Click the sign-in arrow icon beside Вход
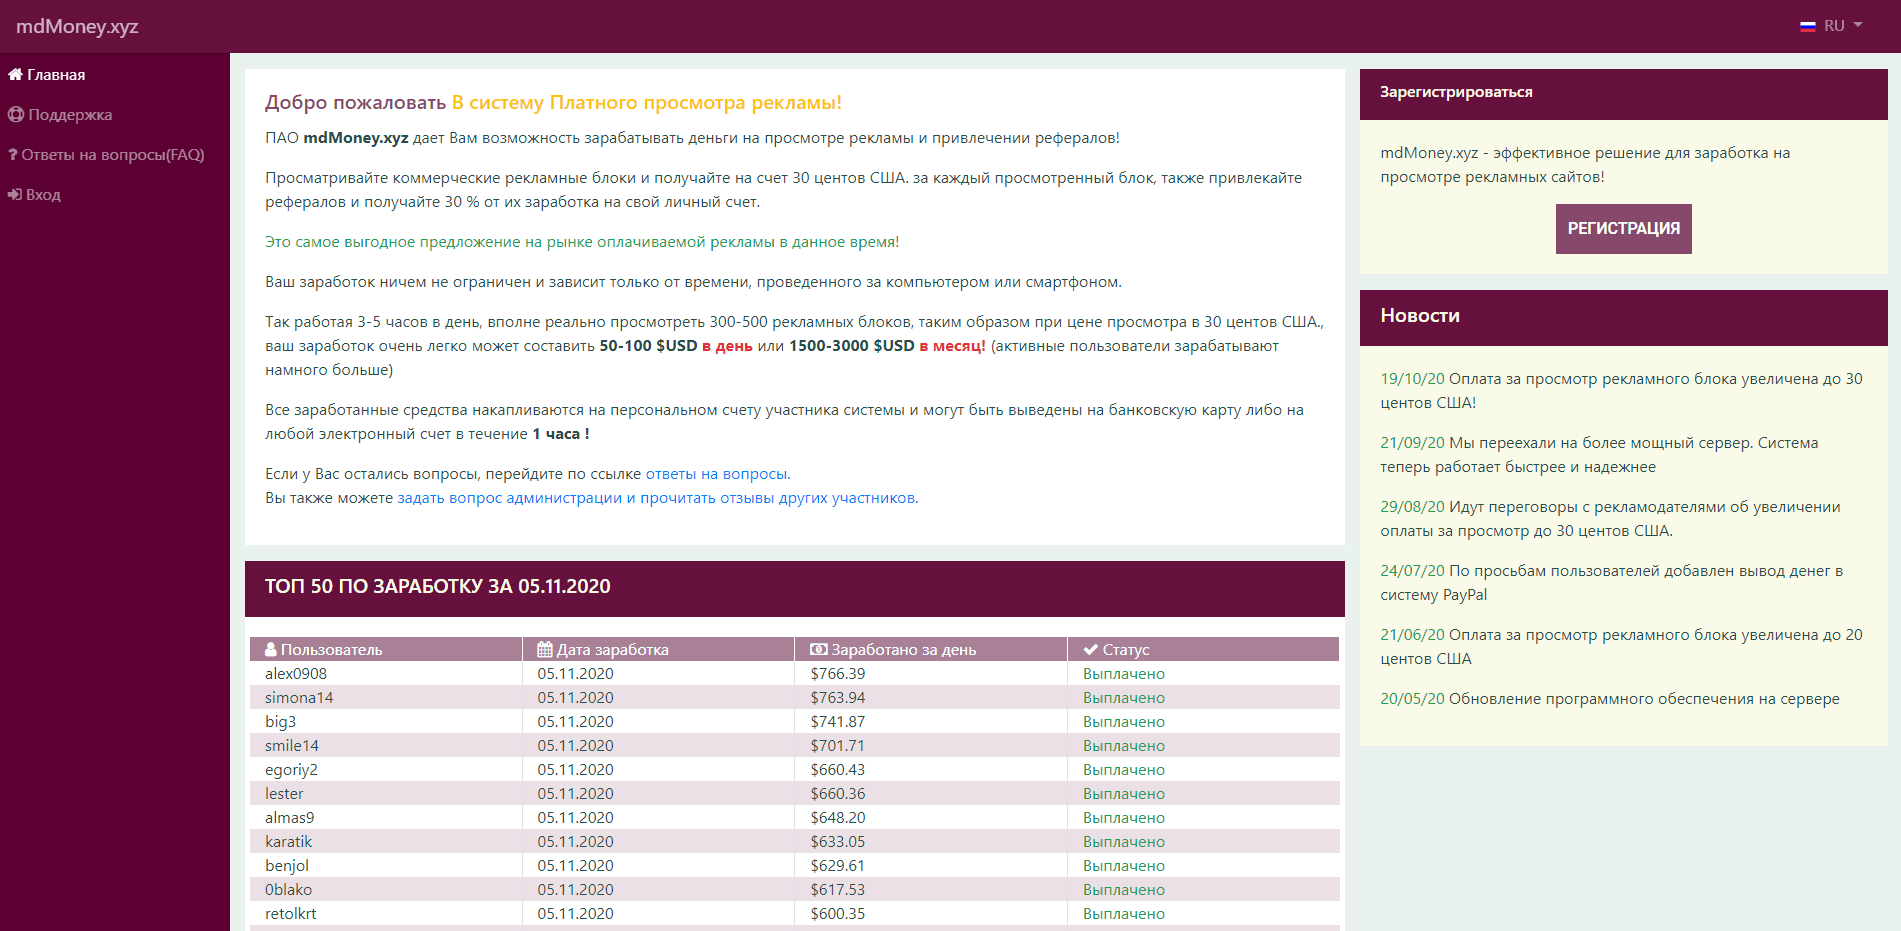 pos(15,195)
